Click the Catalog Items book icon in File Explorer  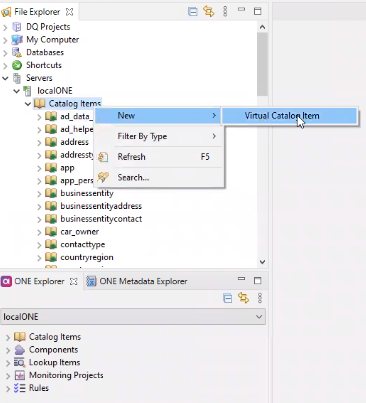click(39, 104)
